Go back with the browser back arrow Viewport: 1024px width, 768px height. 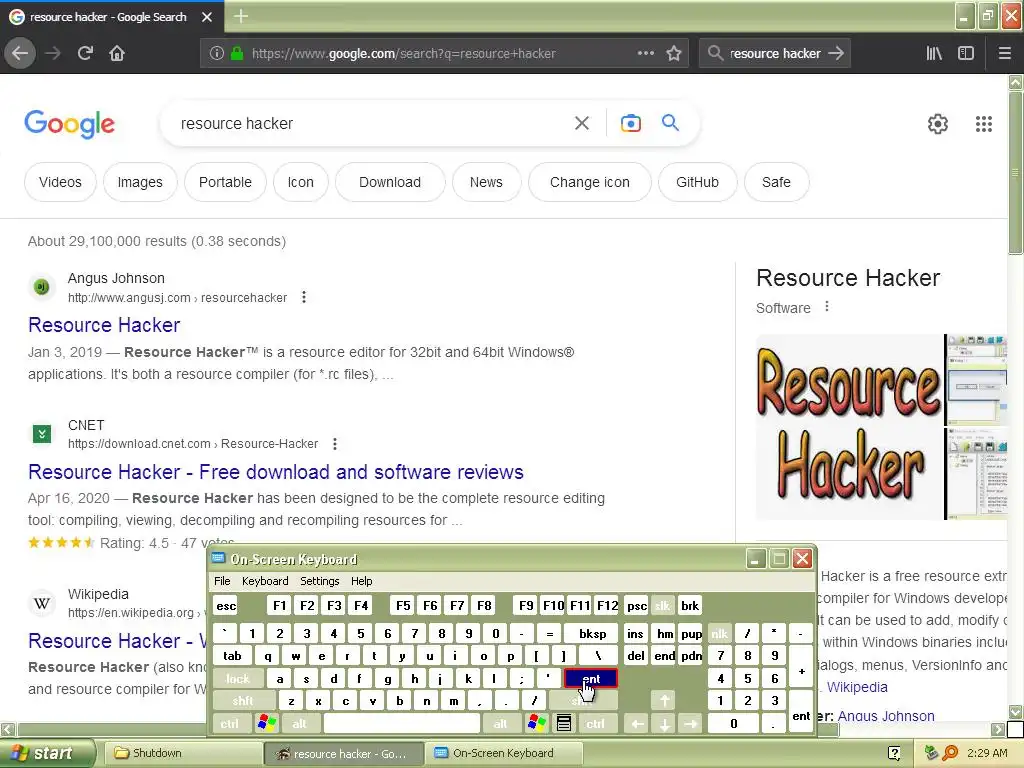point(20,53)
